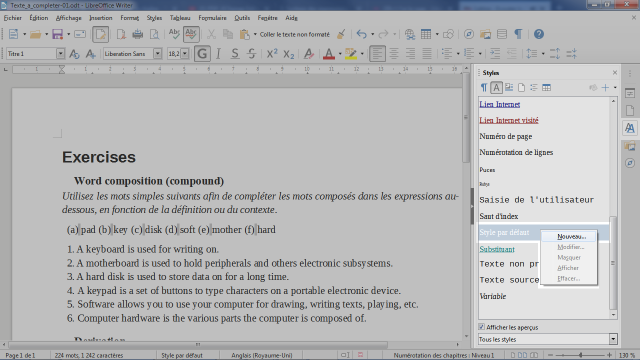Click the Clear direct formatting icon
Screen dimensions: 640x360
pyautogui.click(x=309, y=53)
